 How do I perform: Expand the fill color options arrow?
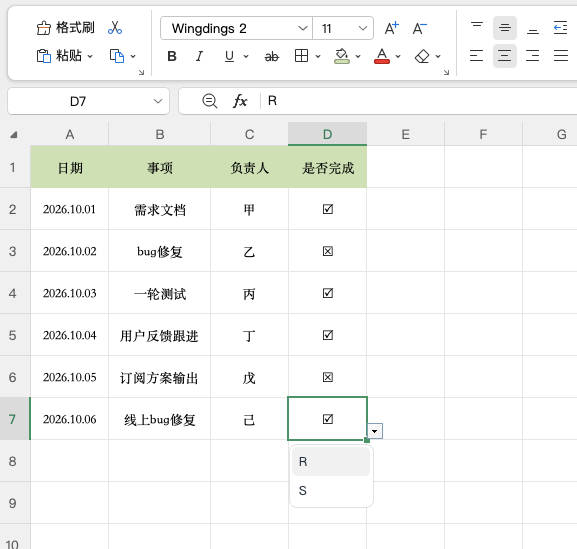pyautogui.click(x=358, y=56)
